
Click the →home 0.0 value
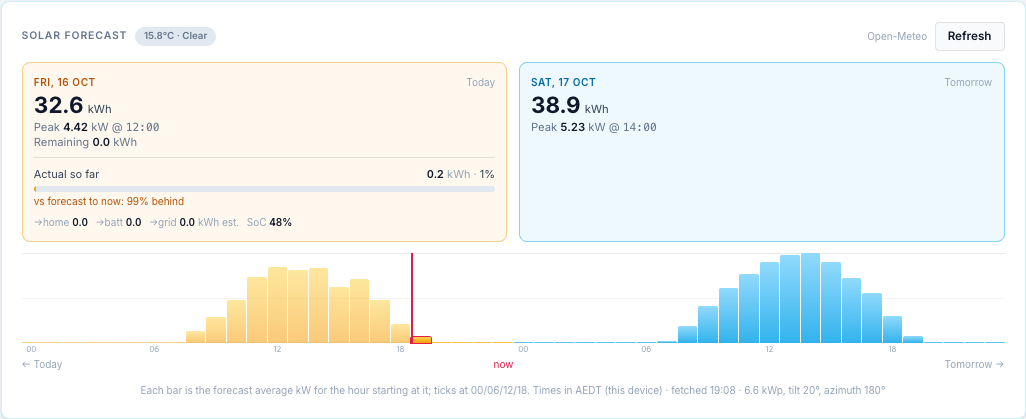[60, 223]
